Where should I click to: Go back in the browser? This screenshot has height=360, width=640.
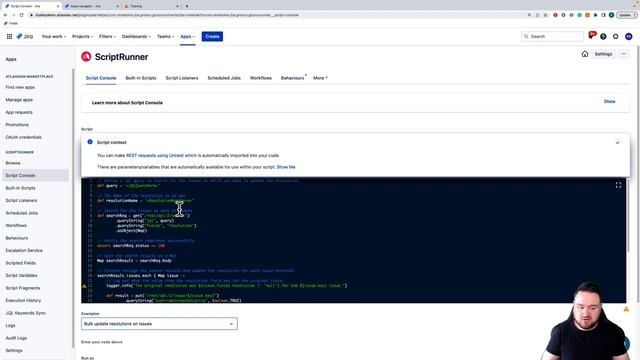(x=5, y=15)
